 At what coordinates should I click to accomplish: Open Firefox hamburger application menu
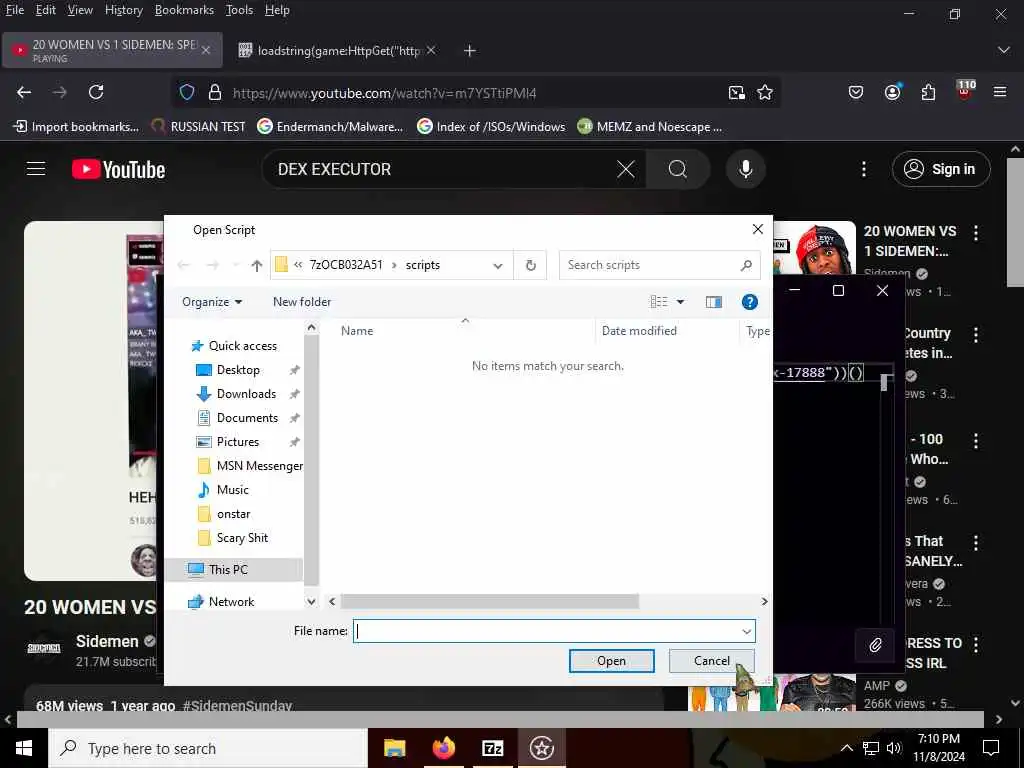pyautogui.click(x=1000, y=92)
